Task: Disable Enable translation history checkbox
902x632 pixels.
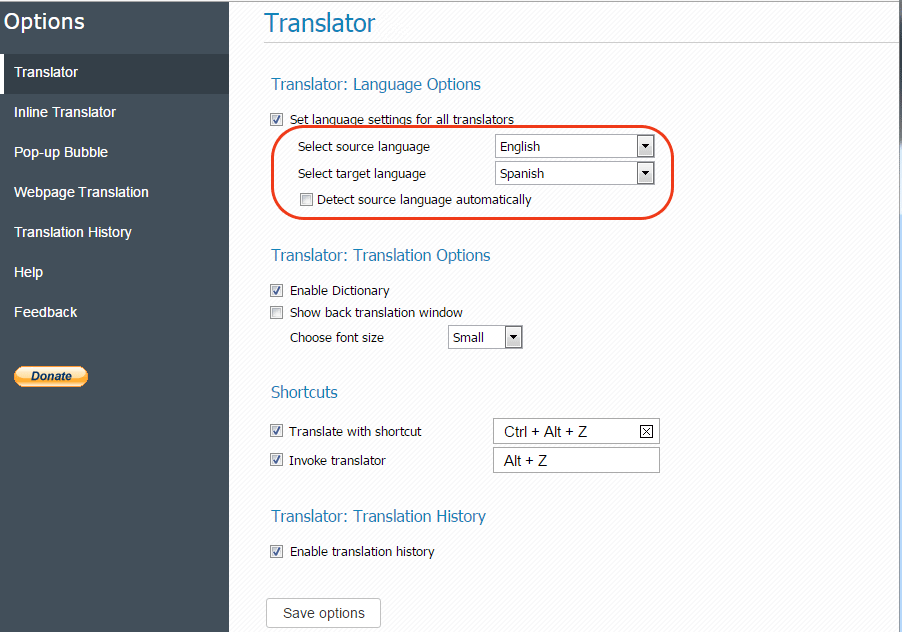Action: click(x=276, y=551)
